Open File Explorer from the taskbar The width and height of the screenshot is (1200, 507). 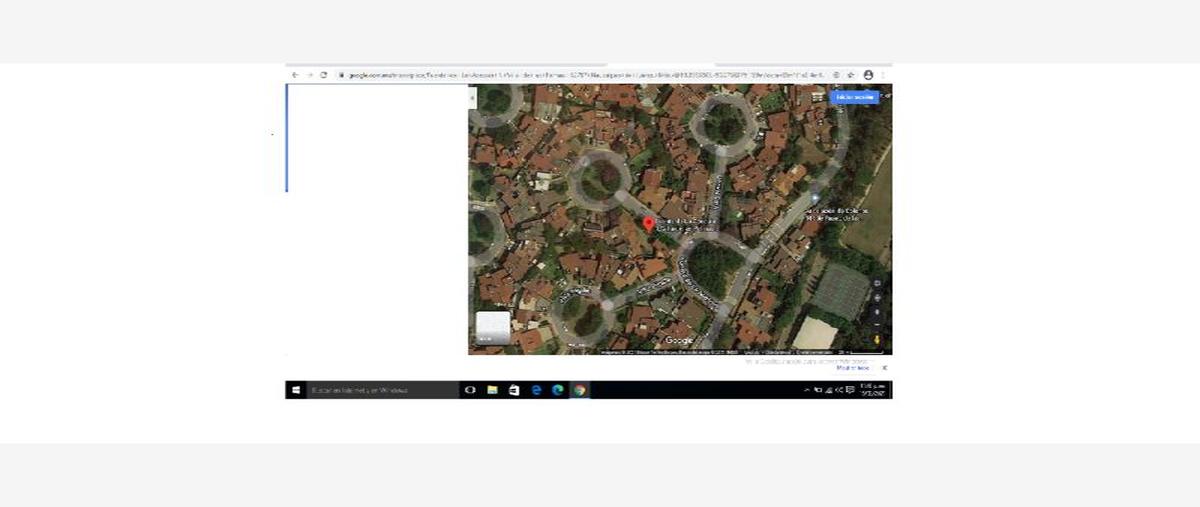click(492, 390)
